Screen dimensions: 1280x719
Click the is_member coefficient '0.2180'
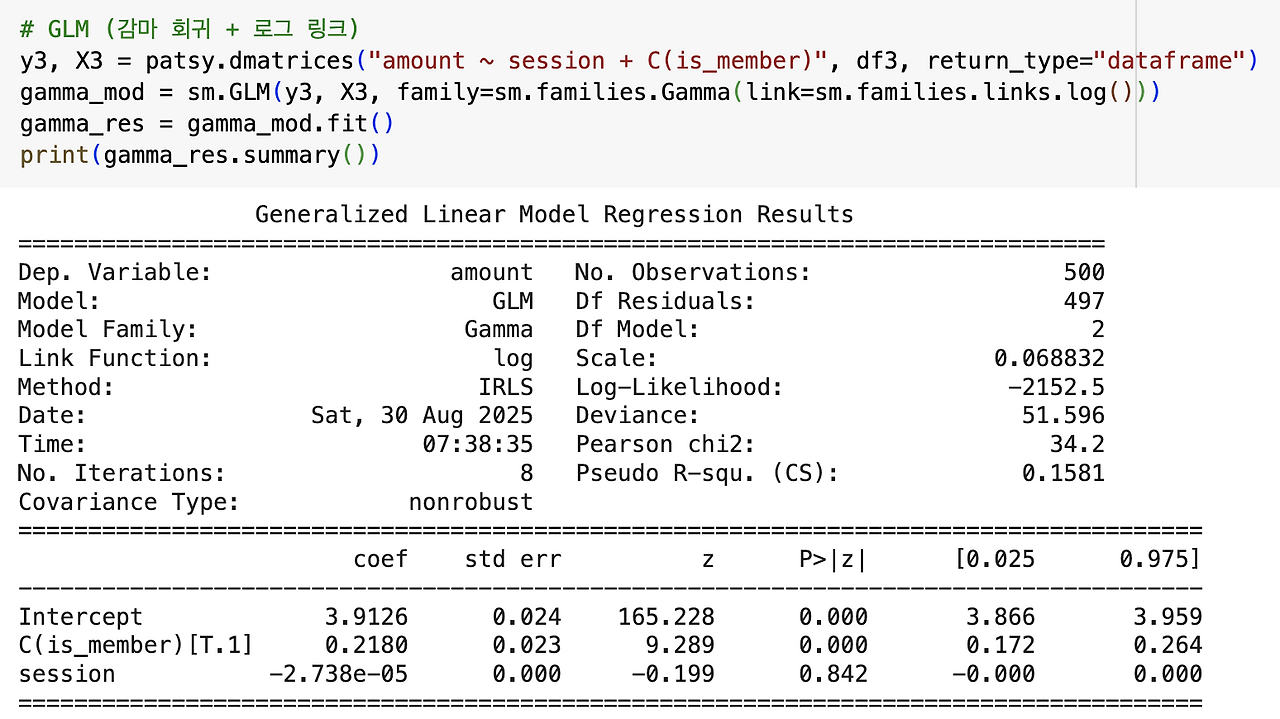coord(366,645)
